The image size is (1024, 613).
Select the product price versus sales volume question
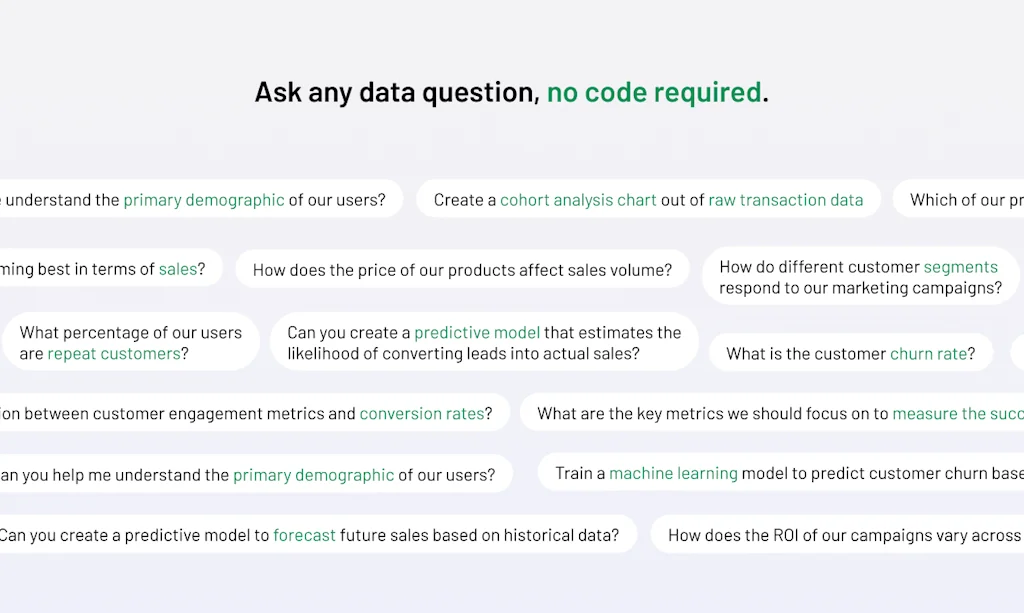point(462,268)
